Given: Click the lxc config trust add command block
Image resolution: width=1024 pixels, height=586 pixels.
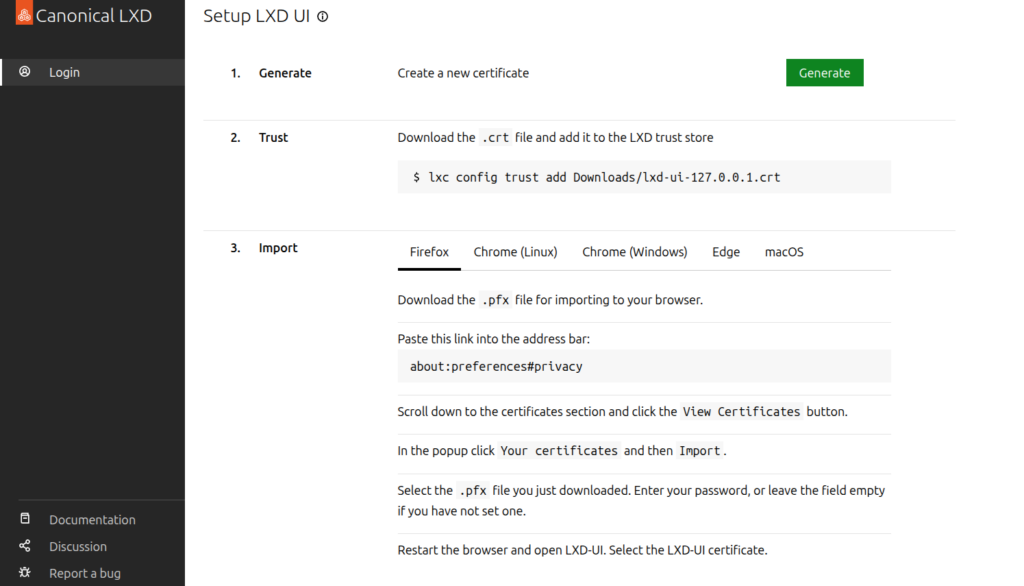Looking at the screenshot, I should point(643,177).
